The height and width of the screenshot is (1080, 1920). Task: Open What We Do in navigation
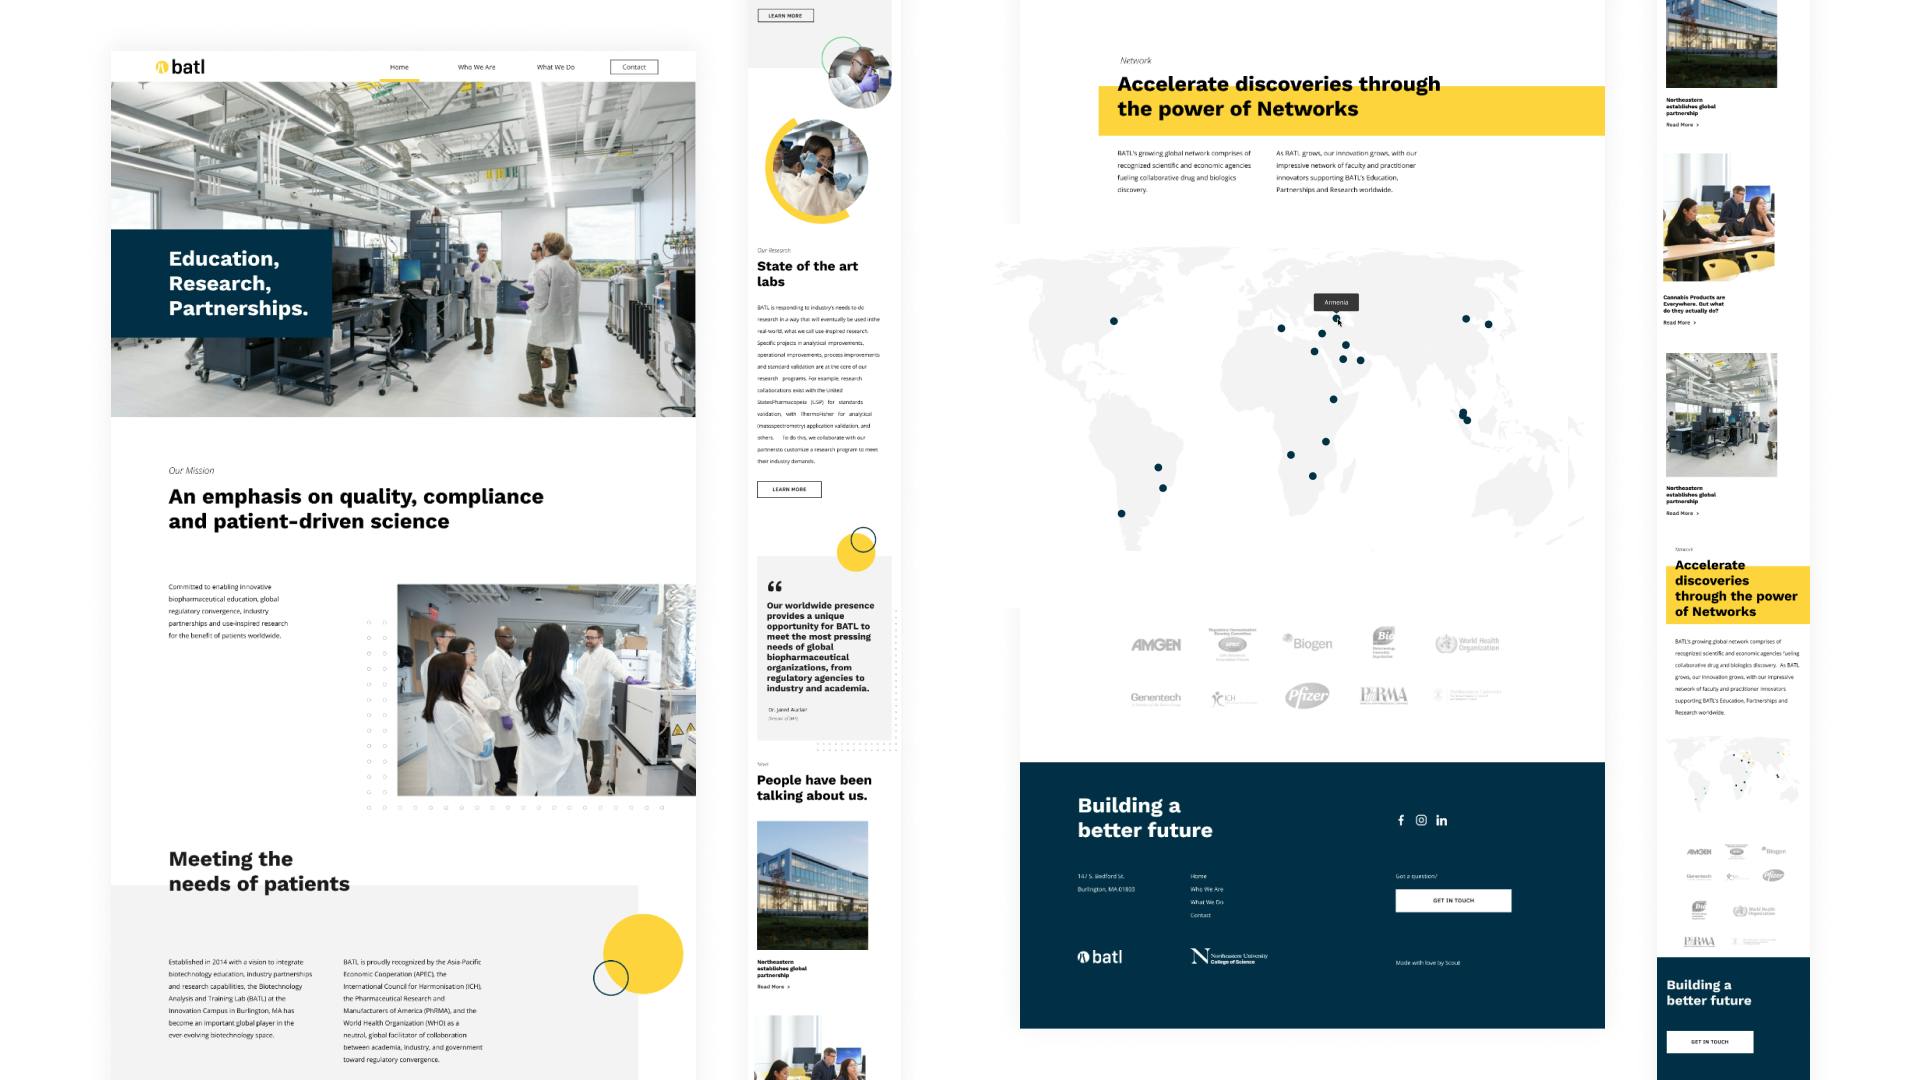pos(555,67)
